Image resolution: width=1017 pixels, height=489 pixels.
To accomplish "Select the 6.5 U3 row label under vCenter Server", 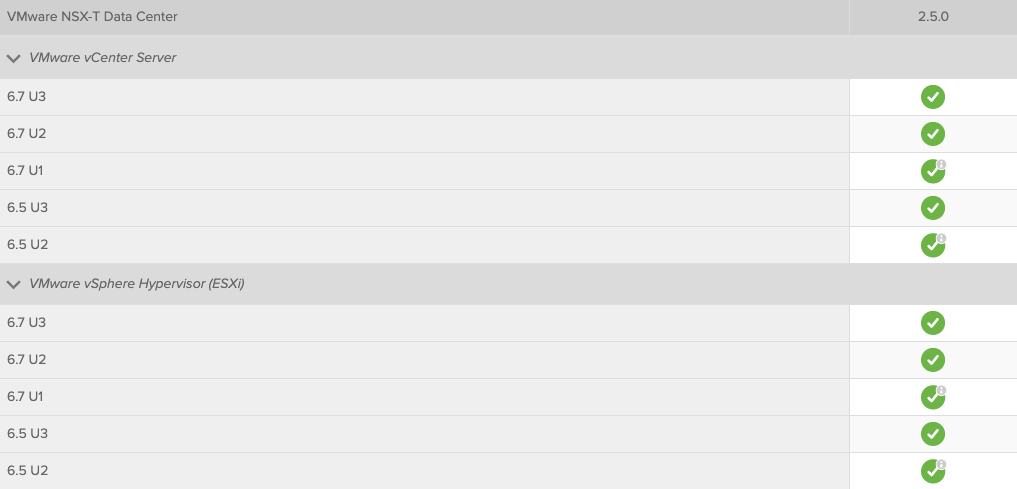I will point(27,208).
